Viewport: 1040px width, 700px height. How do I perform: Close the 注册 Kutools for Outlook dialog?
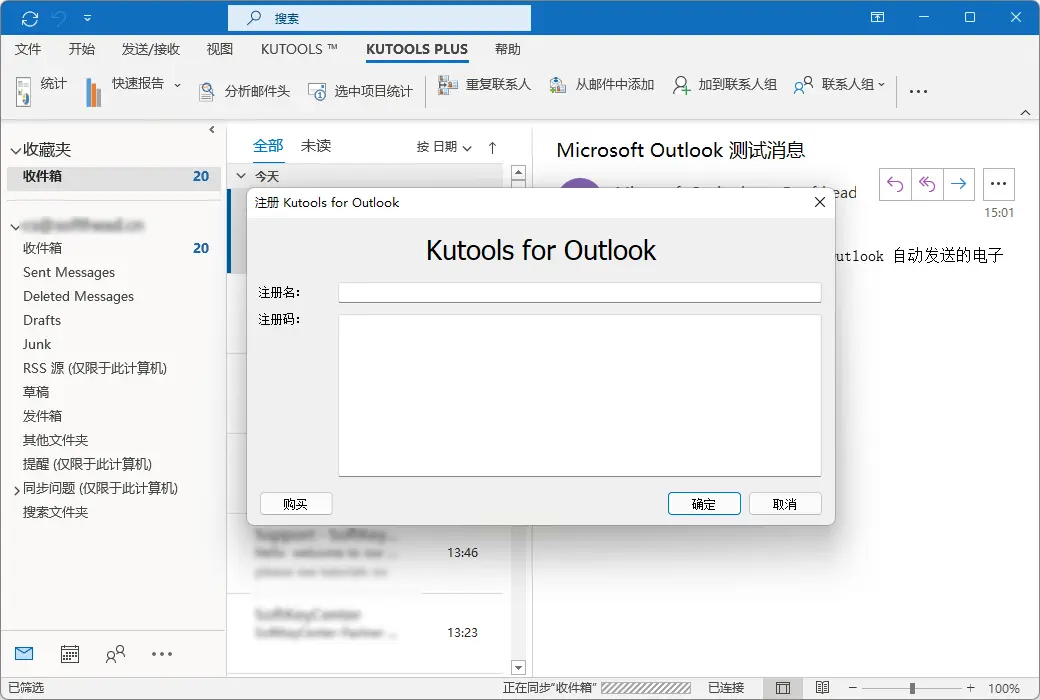click(x=820, y=202)
